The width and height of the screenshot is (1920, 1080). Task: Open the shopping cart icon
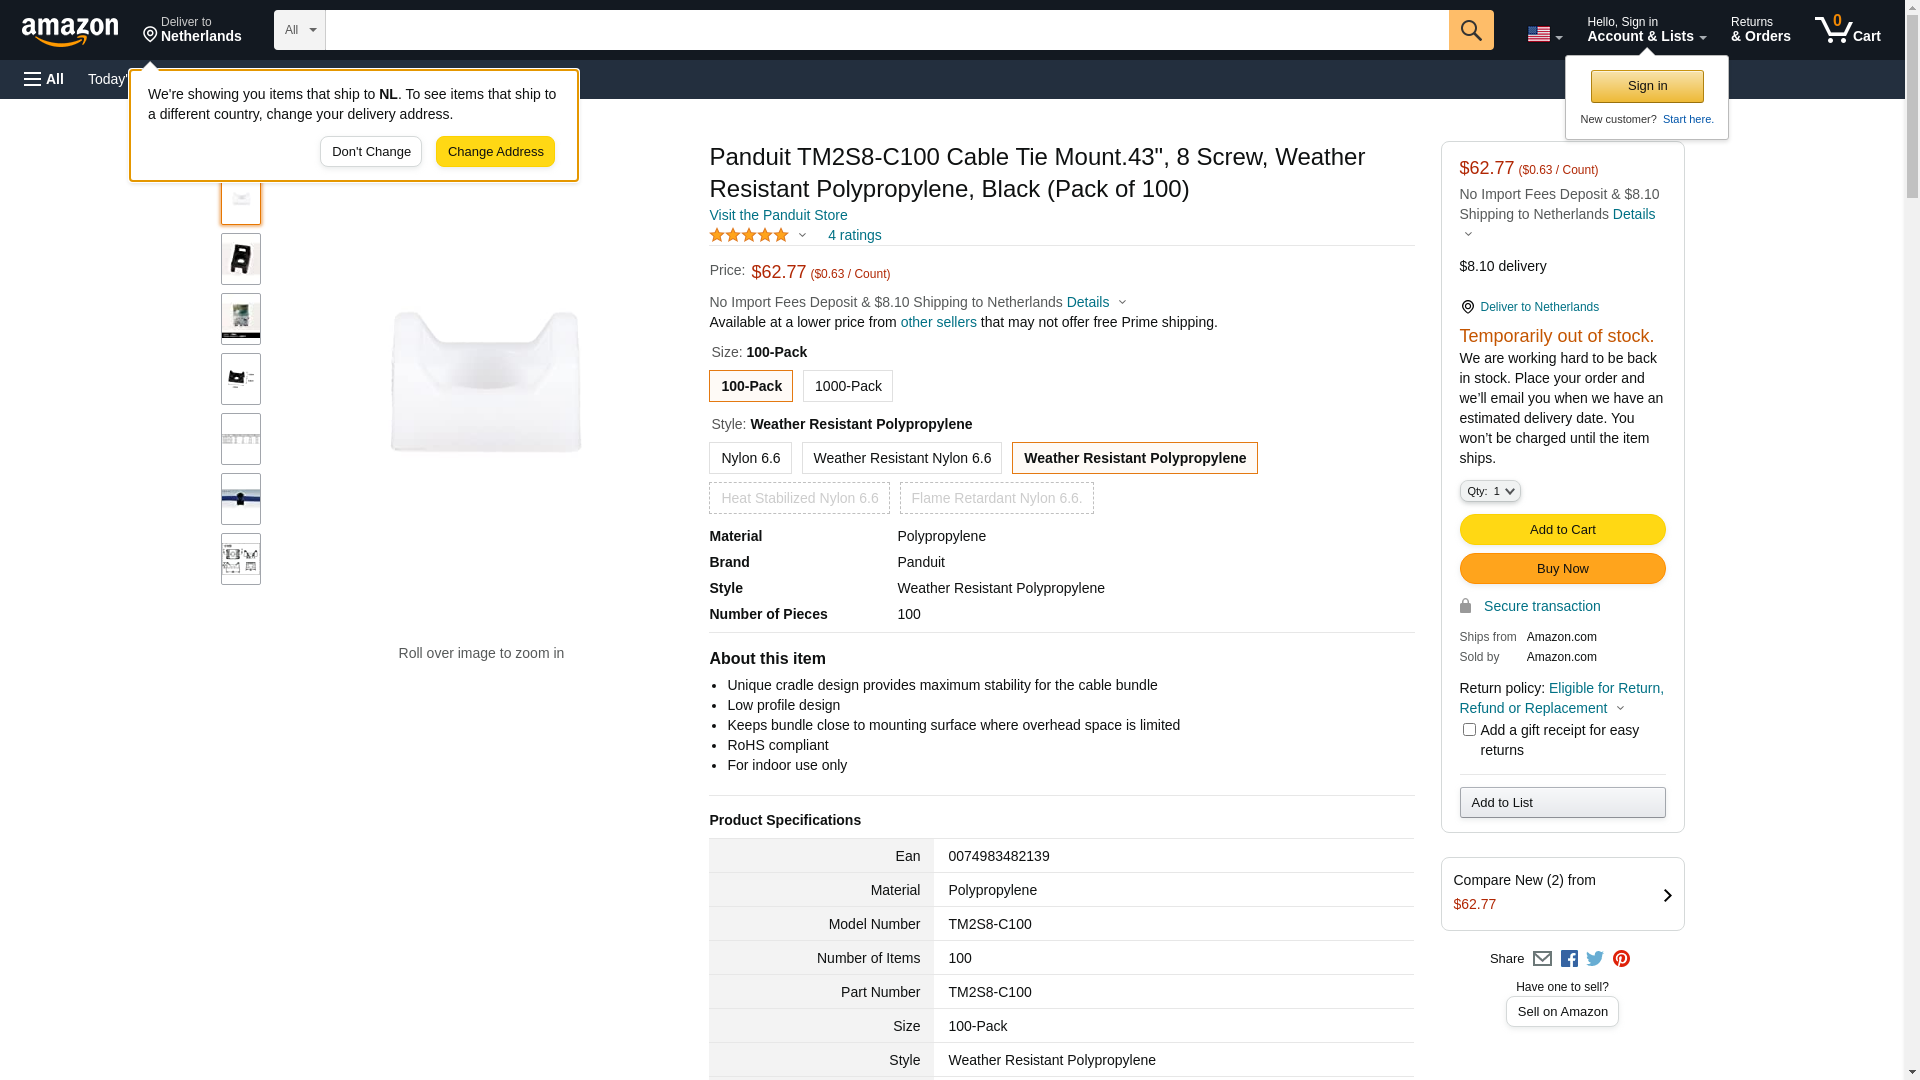pyautogui.click(x=1846, y=30)
